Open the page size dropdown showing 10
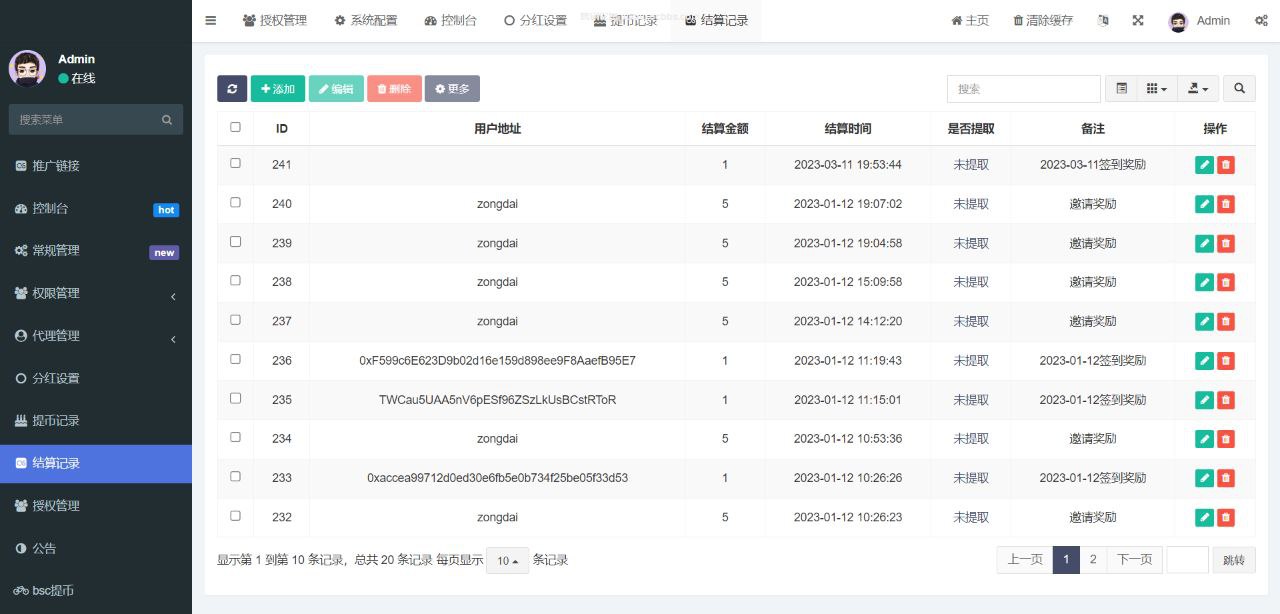This screenshot has height=614, width=1280. (x=507, y=561)
